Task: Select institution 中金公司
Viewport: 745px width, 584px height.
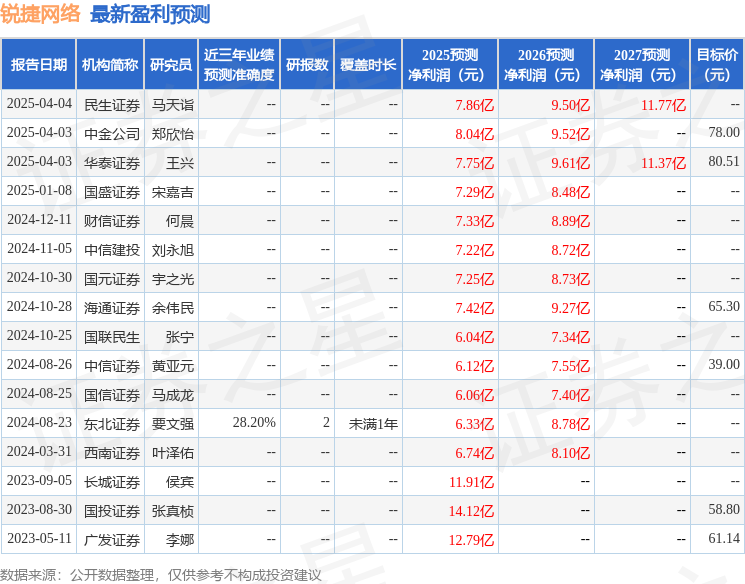Action: pos(112,134)
